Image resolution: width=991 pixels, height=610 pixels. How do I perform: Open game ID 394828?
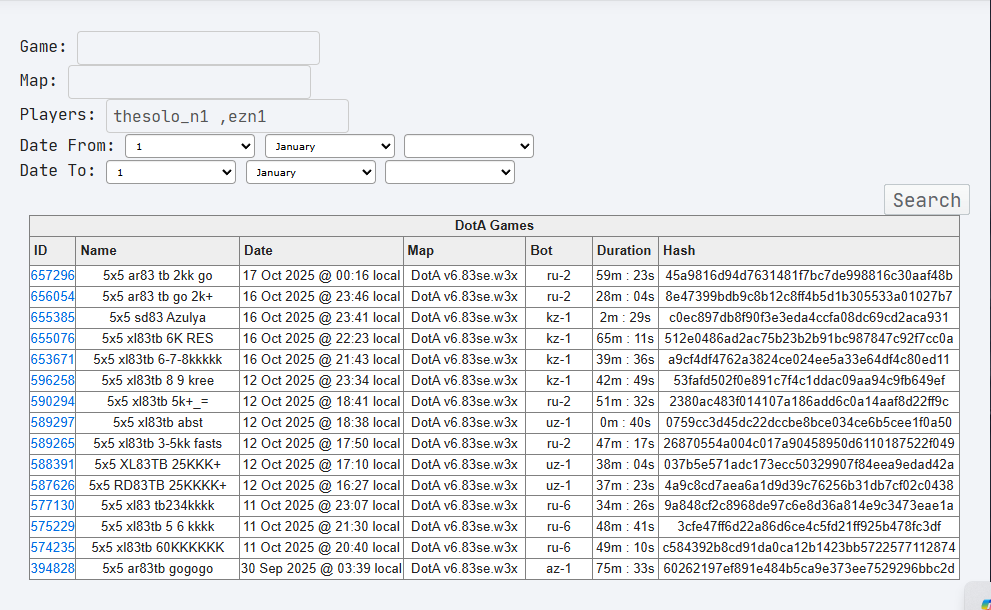52,569
